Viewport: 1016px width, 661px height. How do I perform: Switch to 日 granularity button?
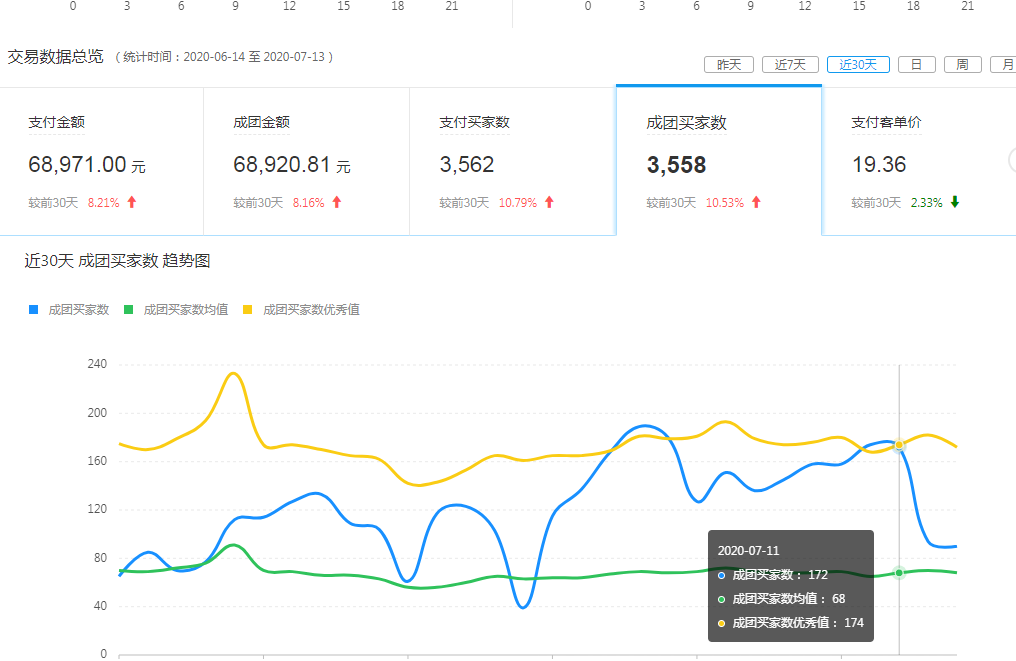[916, 65]
